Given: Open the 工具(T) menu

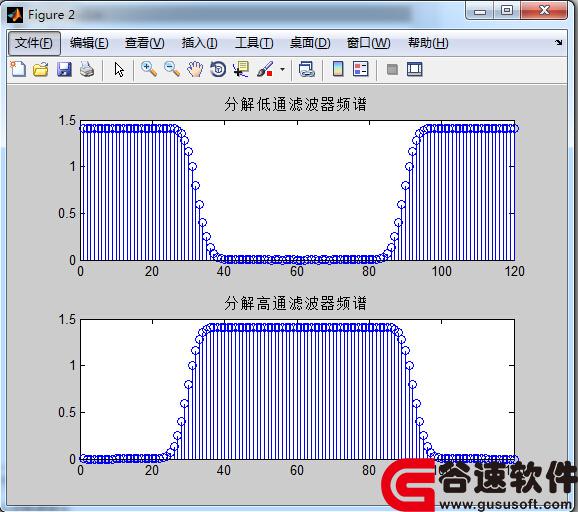Looking at the screenshot, I should tap(254, 43).
